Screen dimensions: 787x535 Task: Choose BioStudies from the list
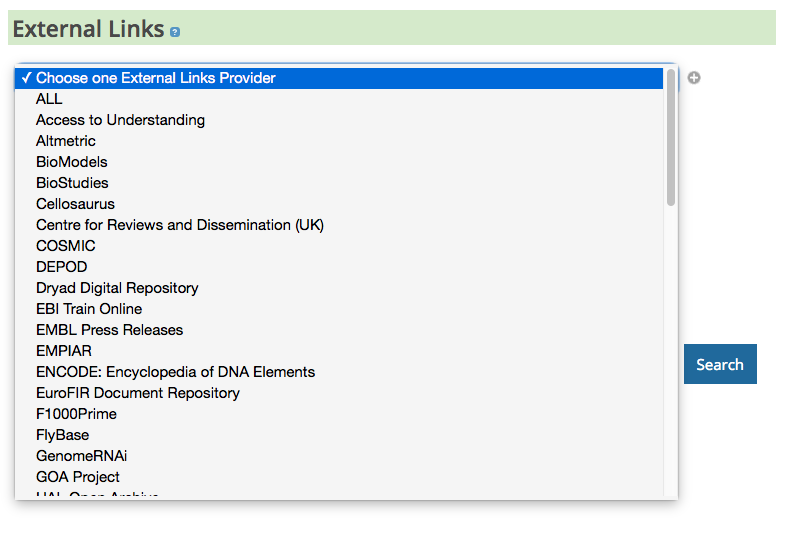coord(339,183)
